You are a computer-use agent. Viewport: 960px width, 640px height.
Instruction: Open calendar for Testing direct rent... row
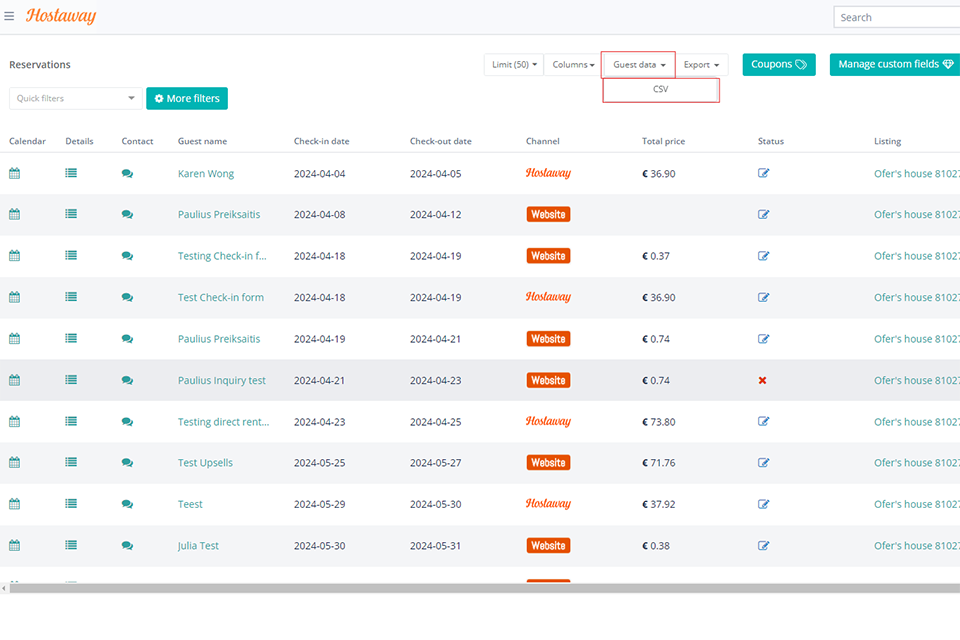15,421
